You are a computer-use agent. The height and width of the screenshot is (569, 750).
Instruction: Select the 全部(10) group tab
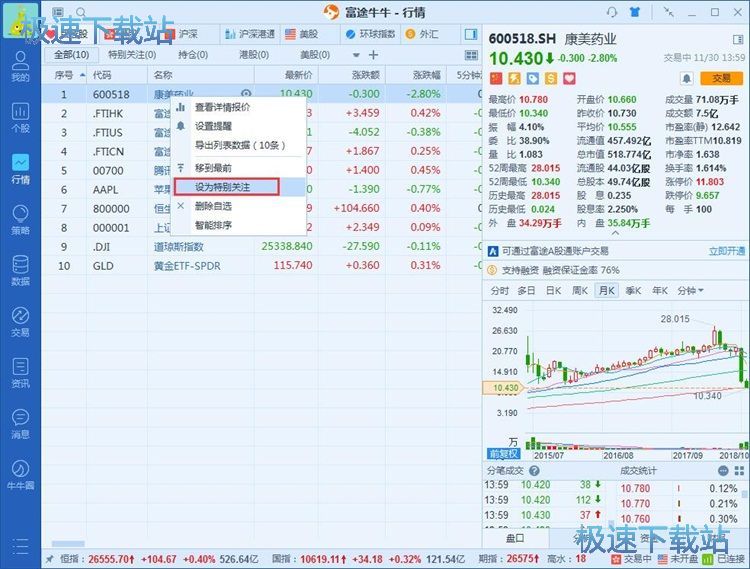(x=71, y=55)
